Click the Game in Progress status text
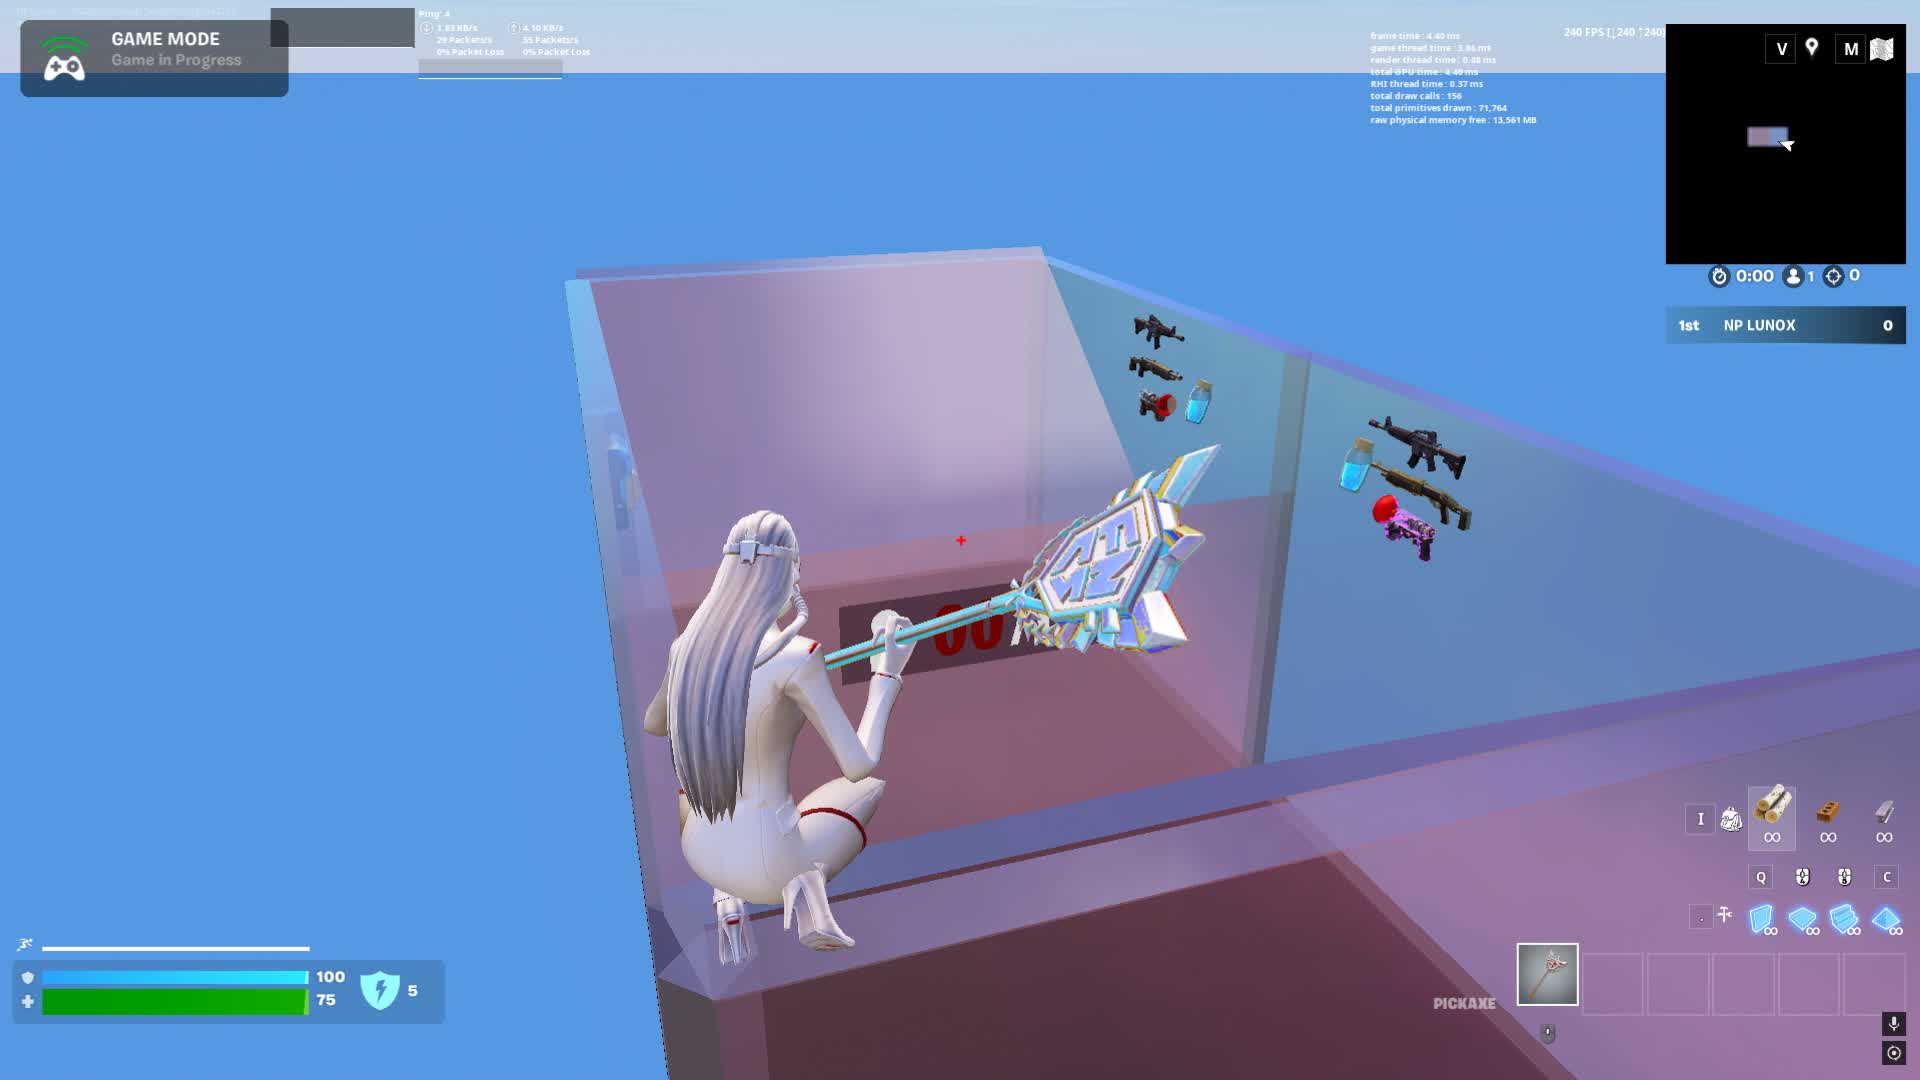The image size is (1920, 1080). (x=176, y=60)
